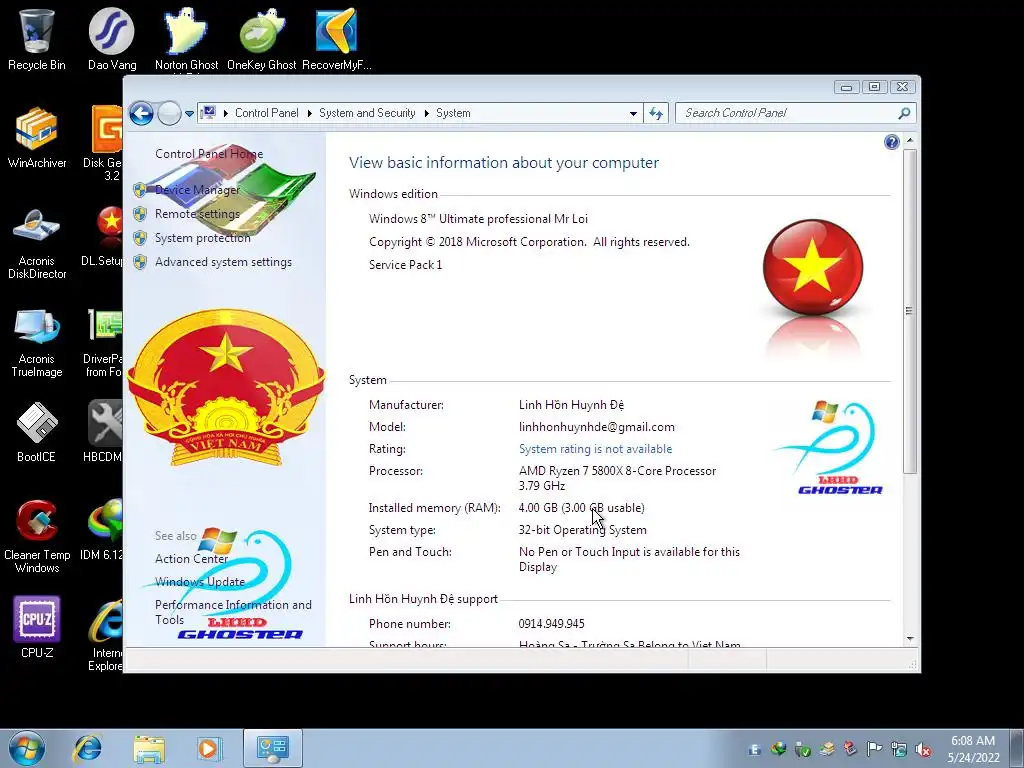This screenshot has width=1024, height=768.
Task: Launch OneKey Ghost shortcut
Action: [x=261, y=39]
